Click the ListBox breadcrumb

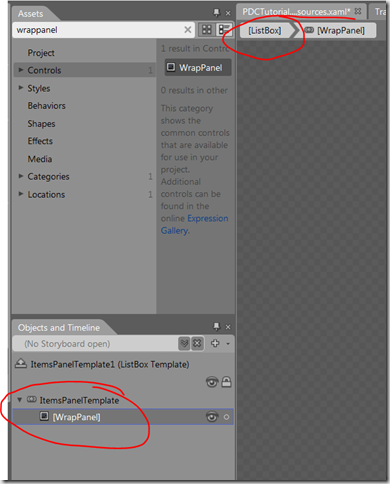(265, 31)
